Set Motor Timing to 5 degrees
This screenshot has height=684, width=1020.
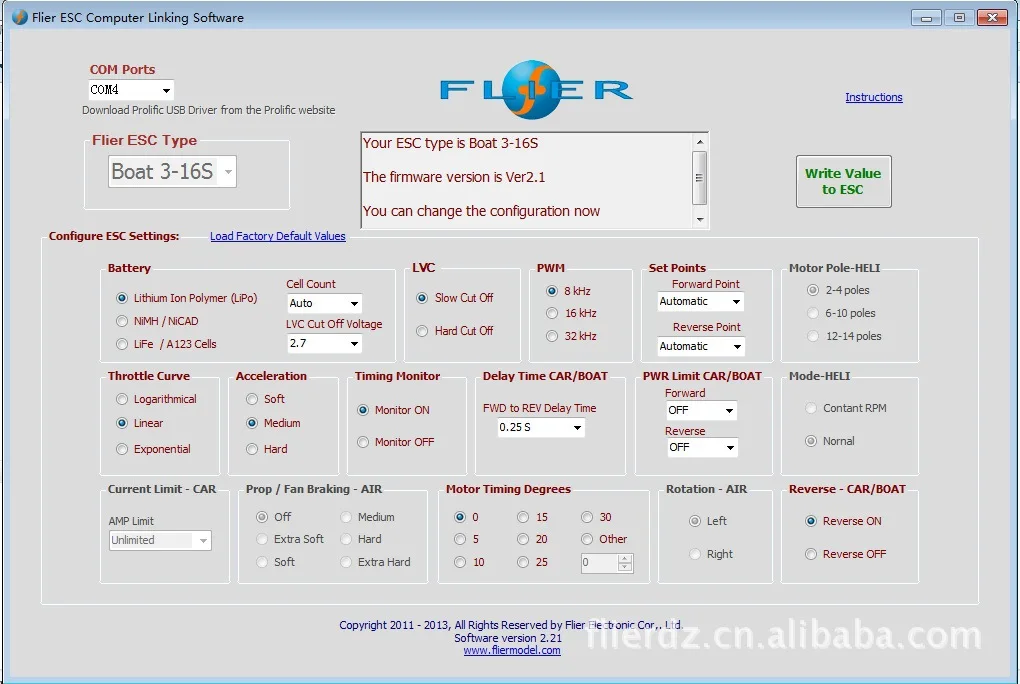tap(466, 539)
